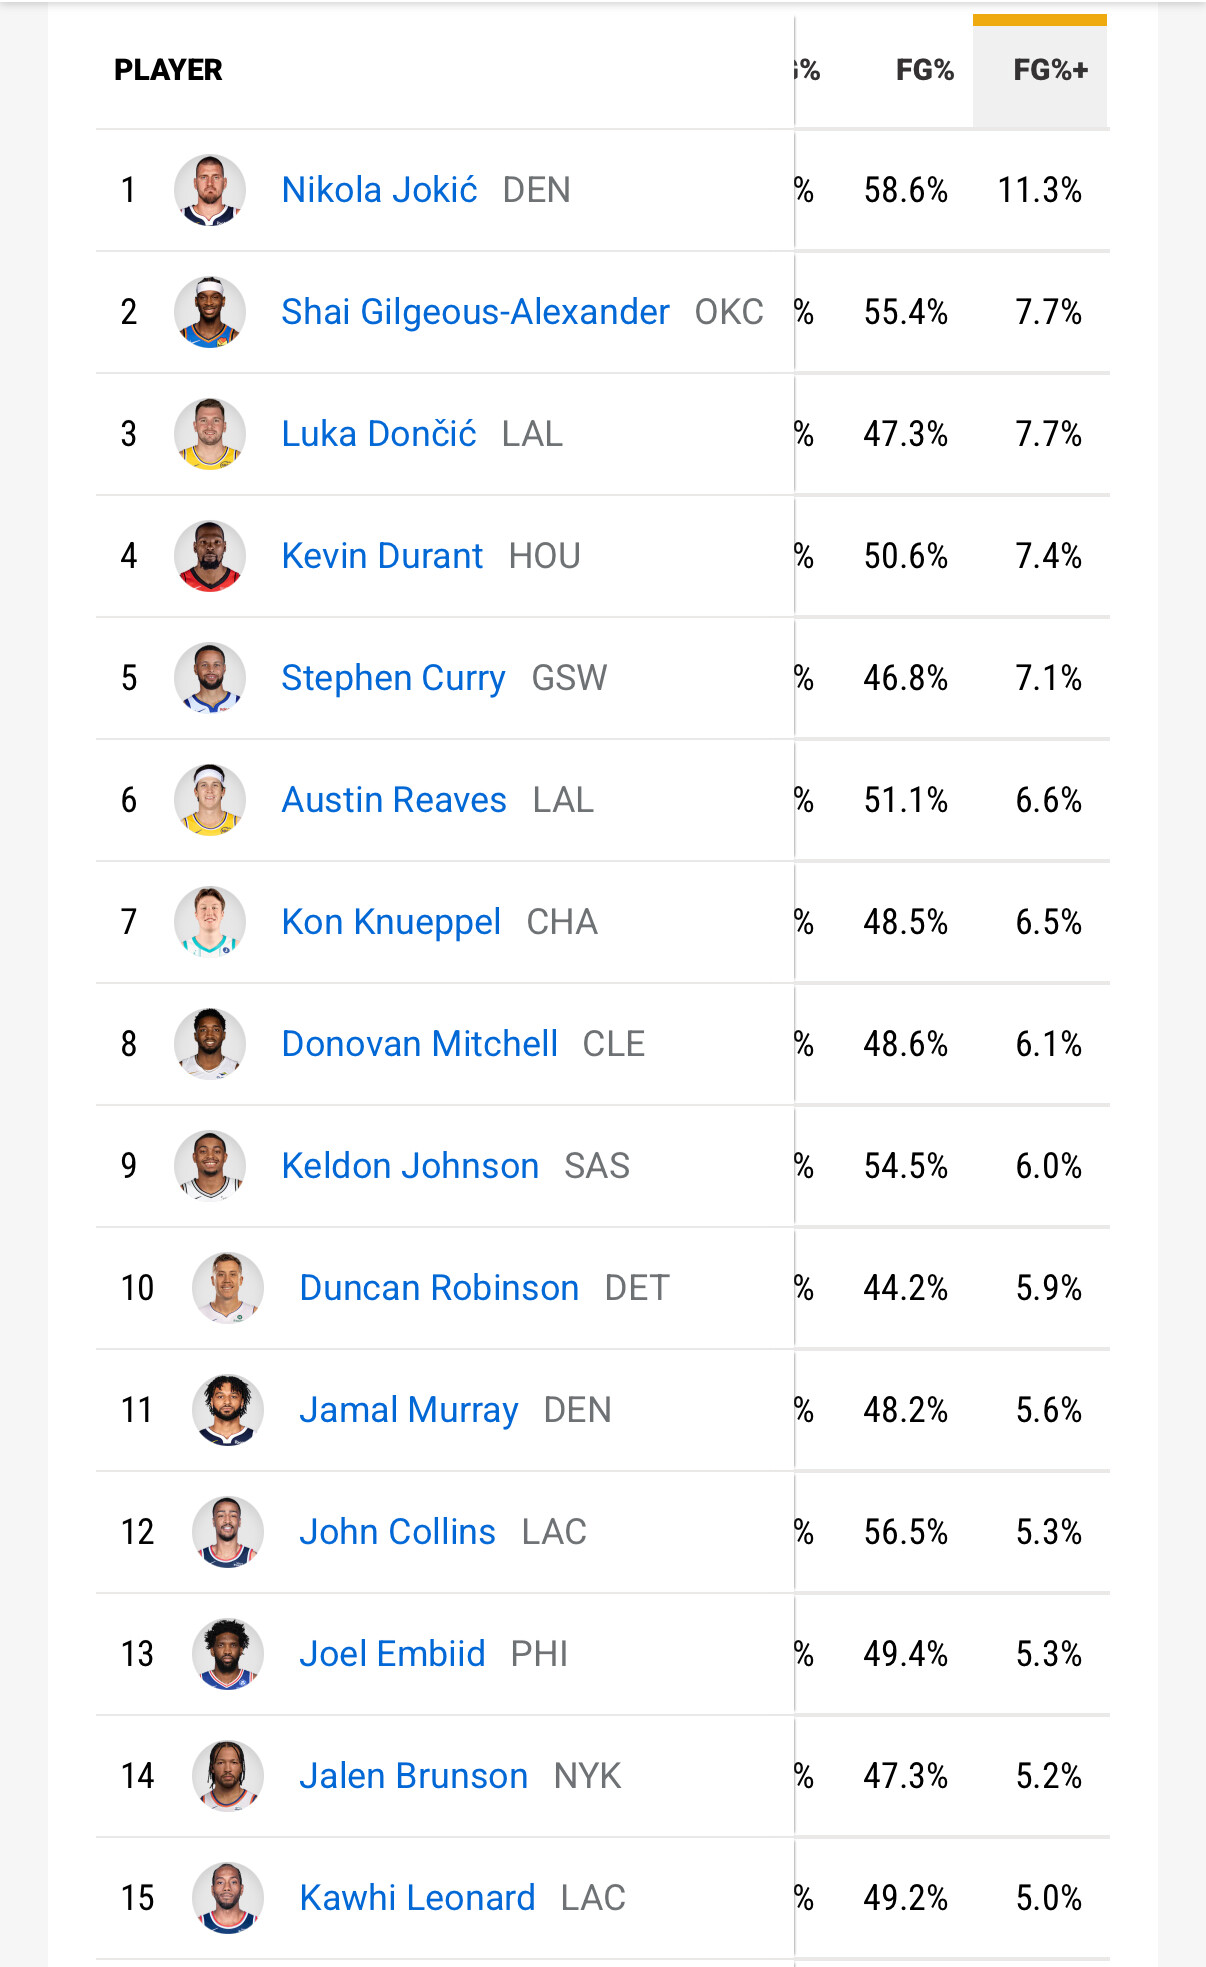Click the PLAYER column header
1206x1967 pixels.
168,70
